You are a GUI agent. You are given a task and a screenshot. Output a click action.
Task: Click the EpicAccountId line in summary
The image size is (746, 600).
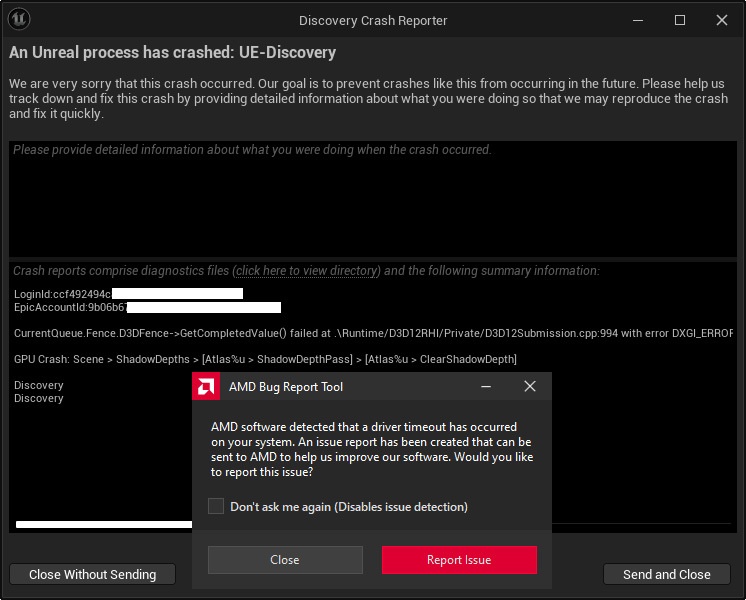click(x=147, y=307)
